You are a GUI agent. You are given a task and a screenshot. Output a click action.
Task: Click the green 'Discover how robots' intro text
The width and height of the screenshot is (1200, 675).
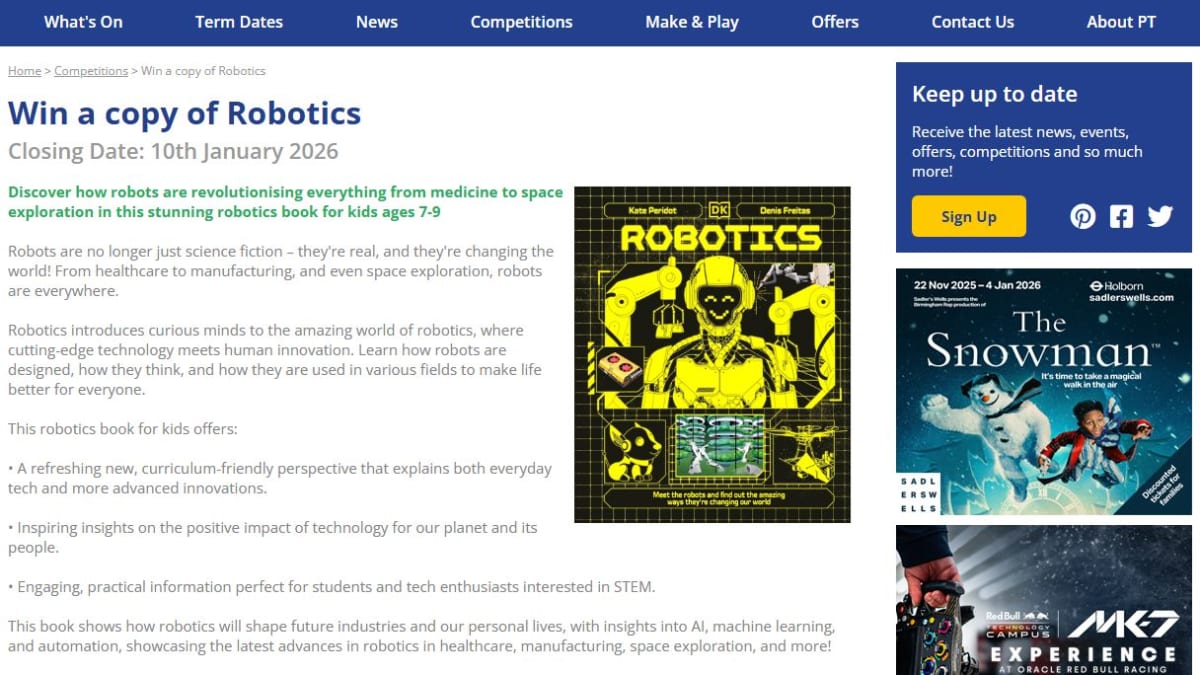click(285, 202)
